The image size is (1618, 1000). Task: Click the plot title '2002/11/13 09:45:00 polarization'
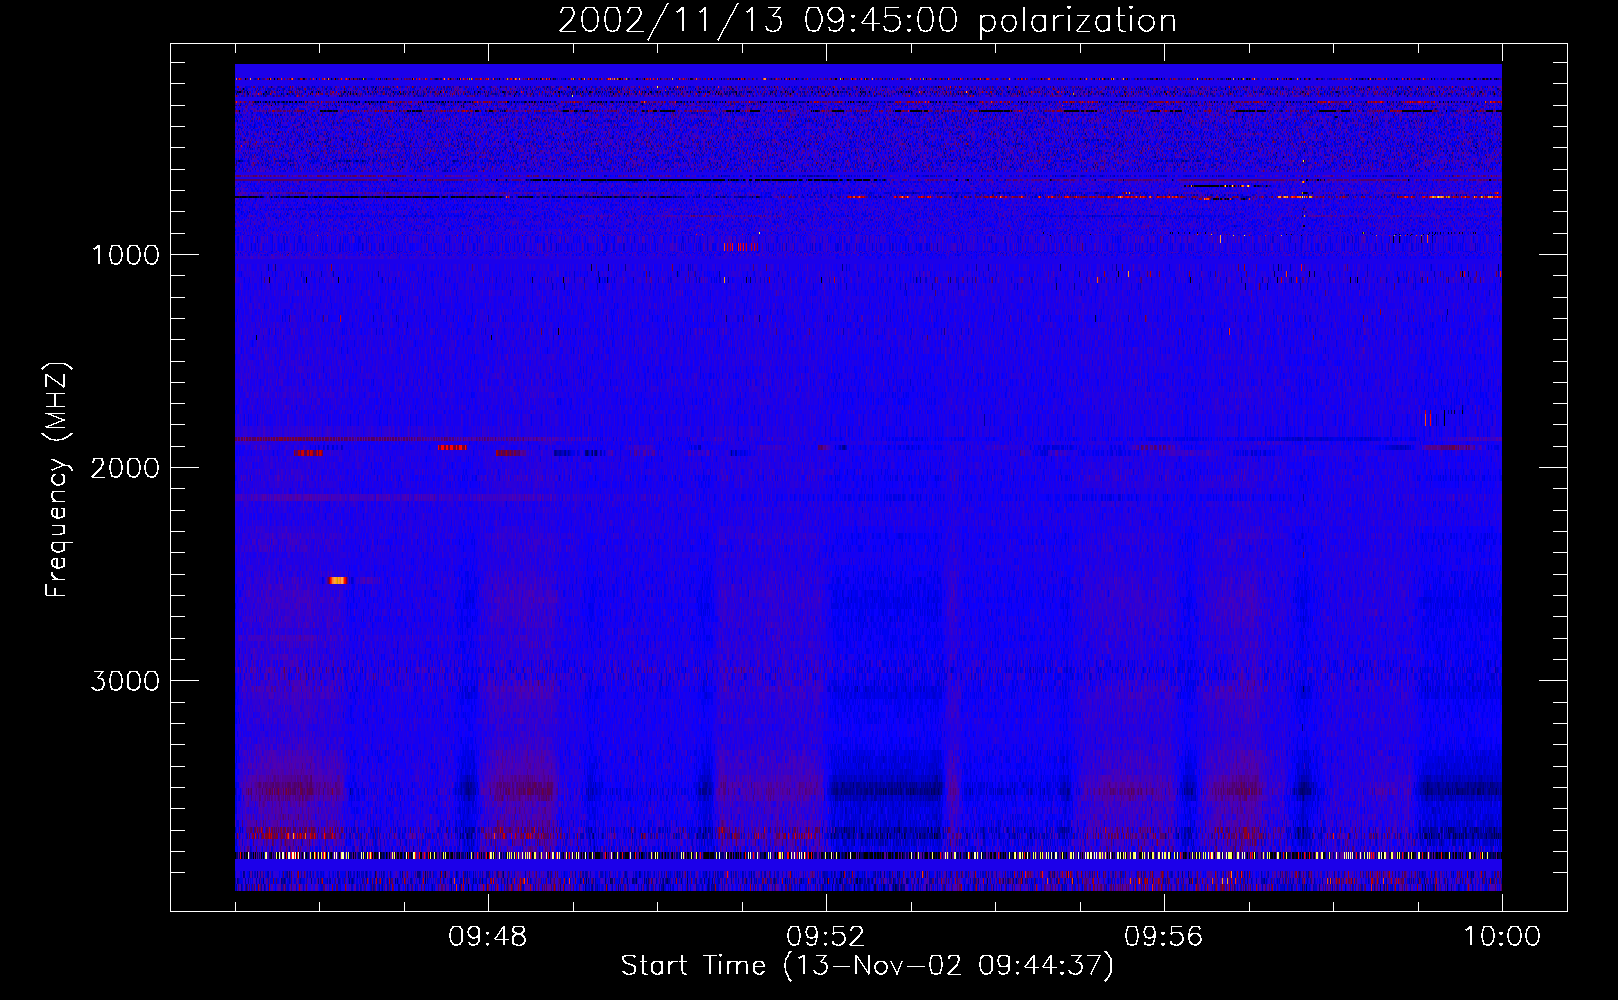[867, 21]
